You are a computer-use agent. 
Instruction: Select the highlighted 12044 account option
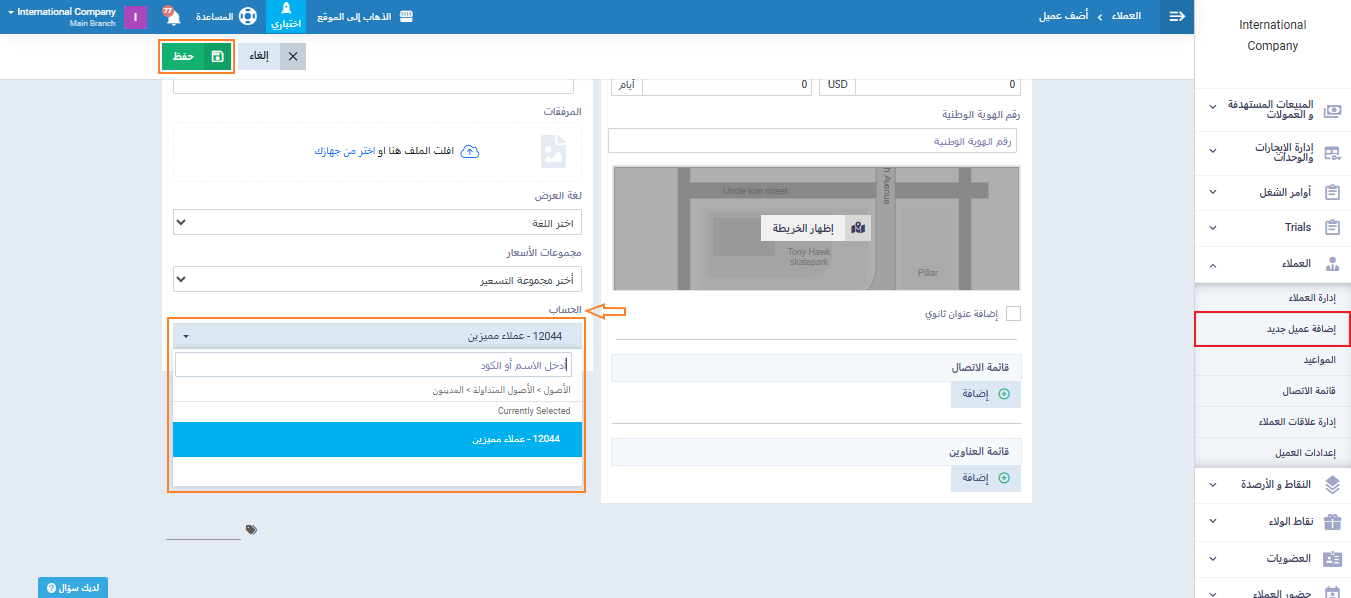(378, 439)
